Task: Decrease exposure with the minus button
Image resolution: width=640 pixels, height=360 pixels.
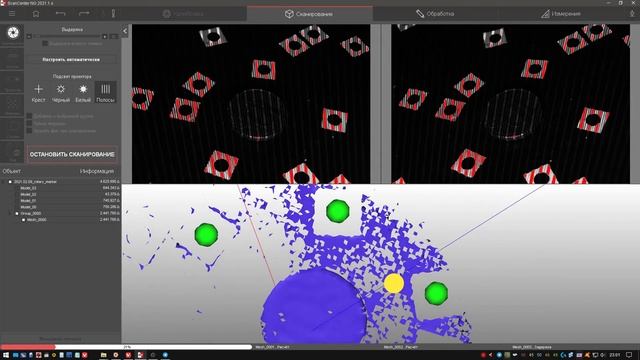Action: [29, 37]
